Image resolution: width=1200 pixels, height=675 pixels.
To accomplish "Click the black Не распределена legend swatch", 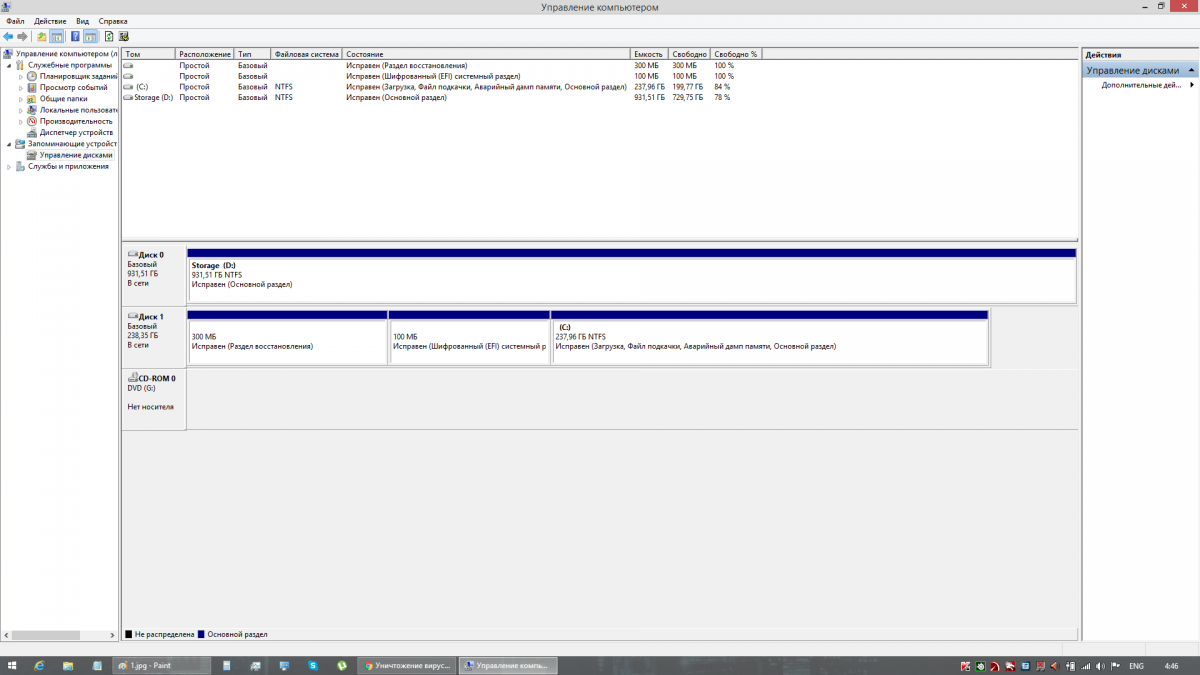I will (129, 634).
